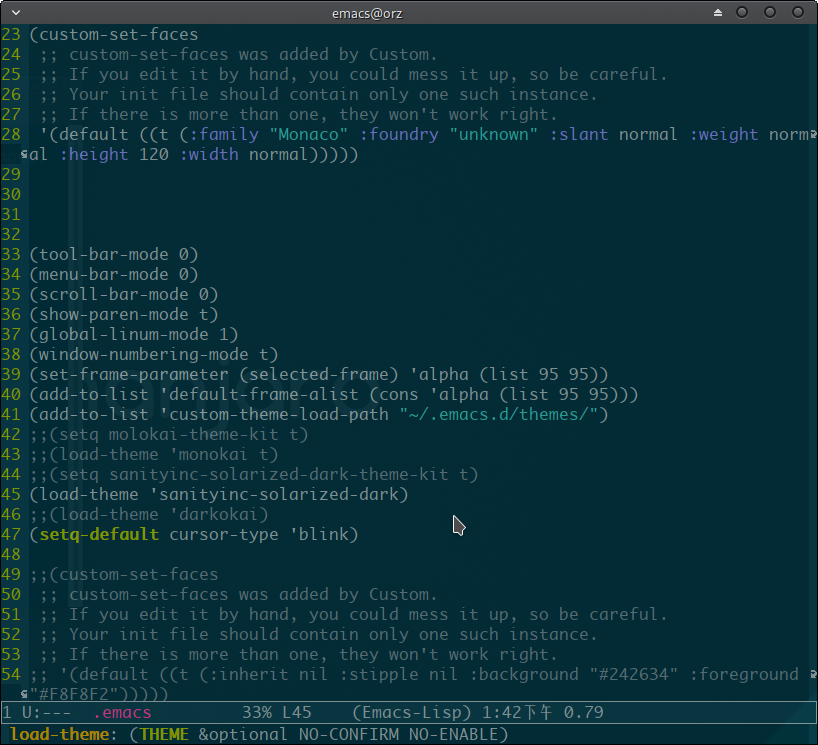Click the value "120" after :height
The height and width of the screenshot is (745, 818).
pos(154,154)
